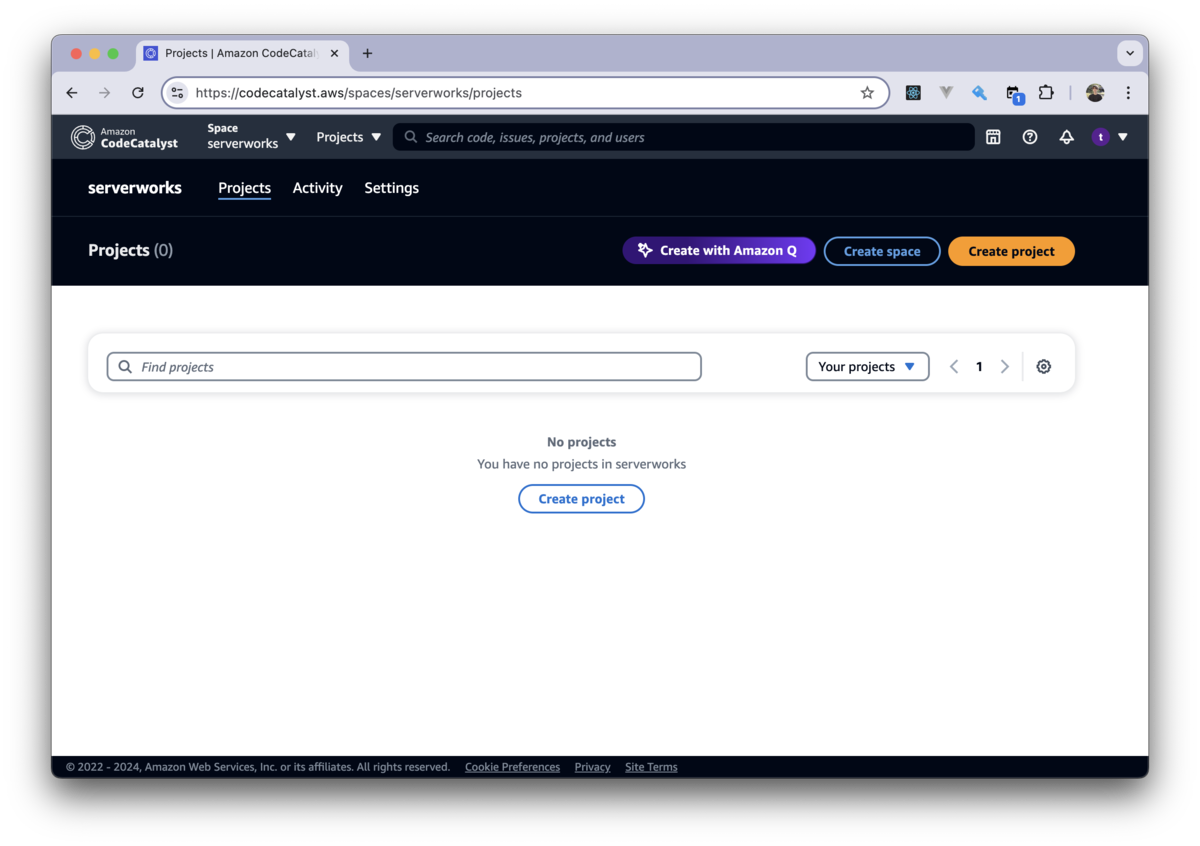1200x846 pixels.
Task: Expand the Projects dropdown in top bar
Action: point(348,137)
